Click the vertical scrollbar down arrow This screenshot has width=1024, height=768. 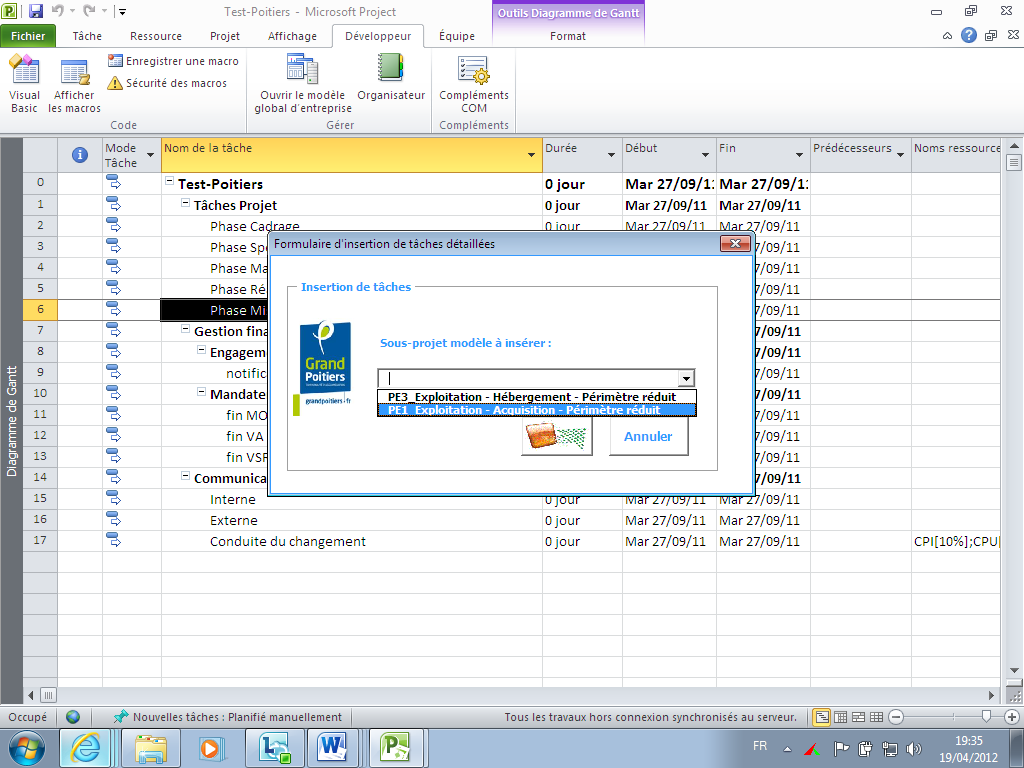1014,671
